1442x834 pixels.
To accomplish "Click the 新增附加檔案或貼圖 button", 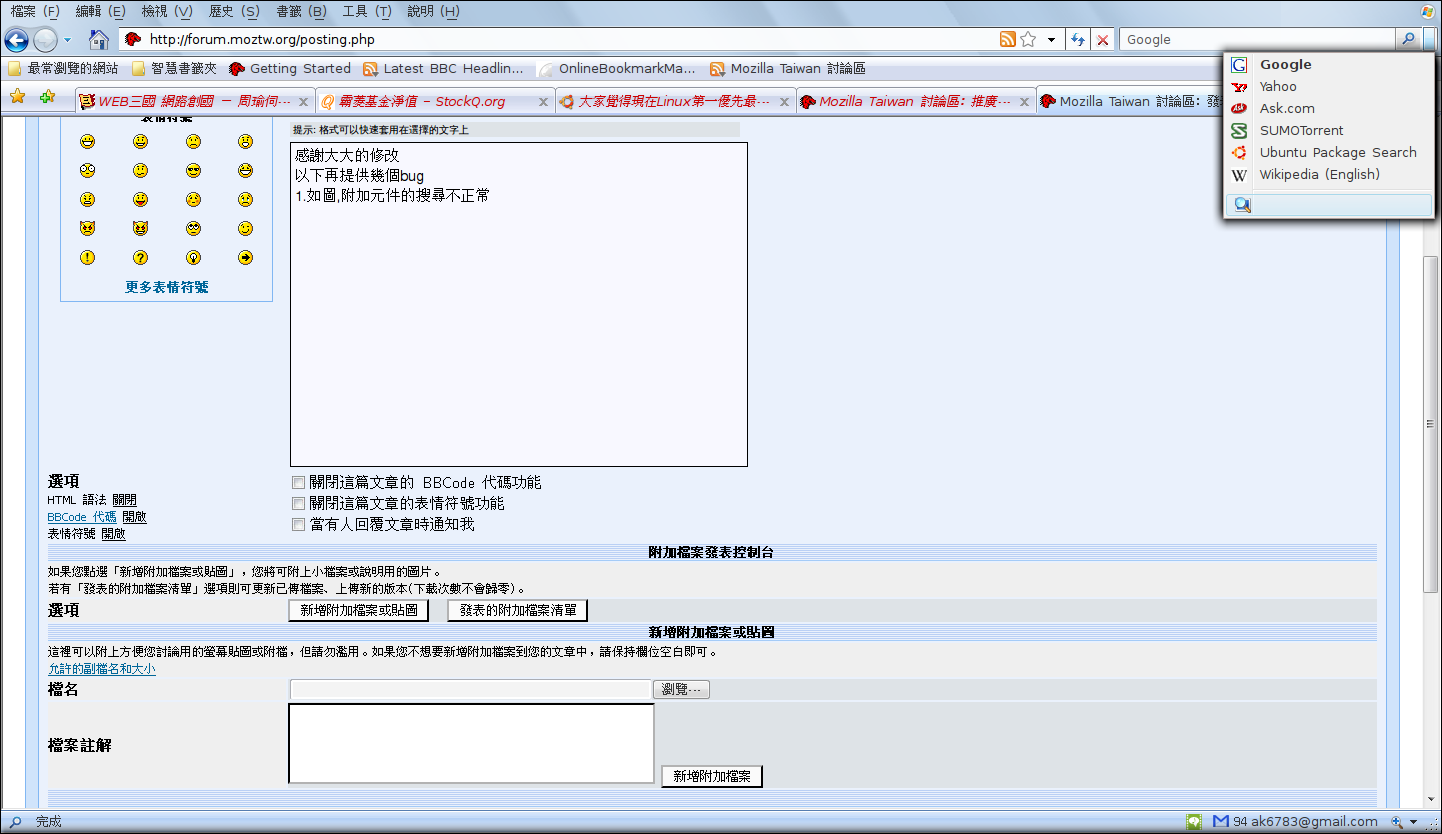I will point(359,610).
